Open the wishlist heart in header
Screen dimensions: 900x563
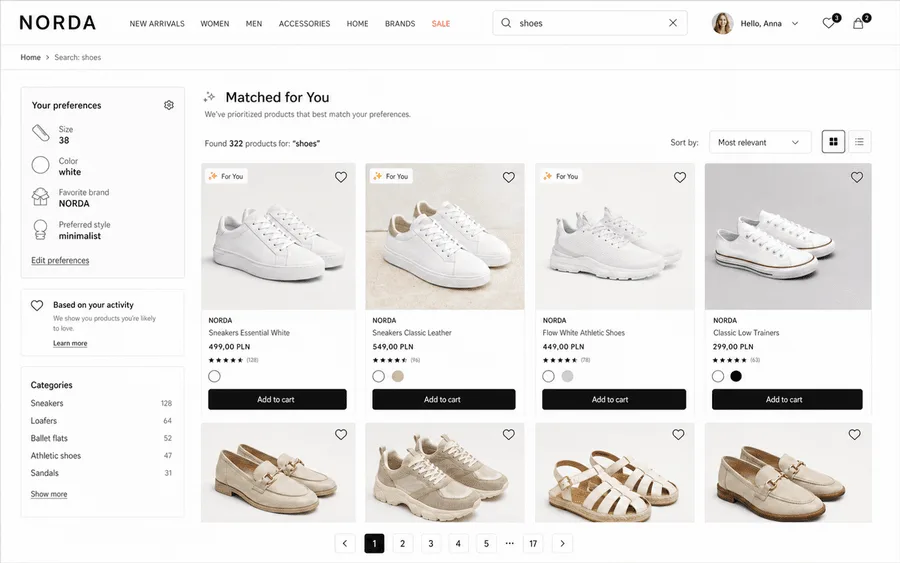828,24
